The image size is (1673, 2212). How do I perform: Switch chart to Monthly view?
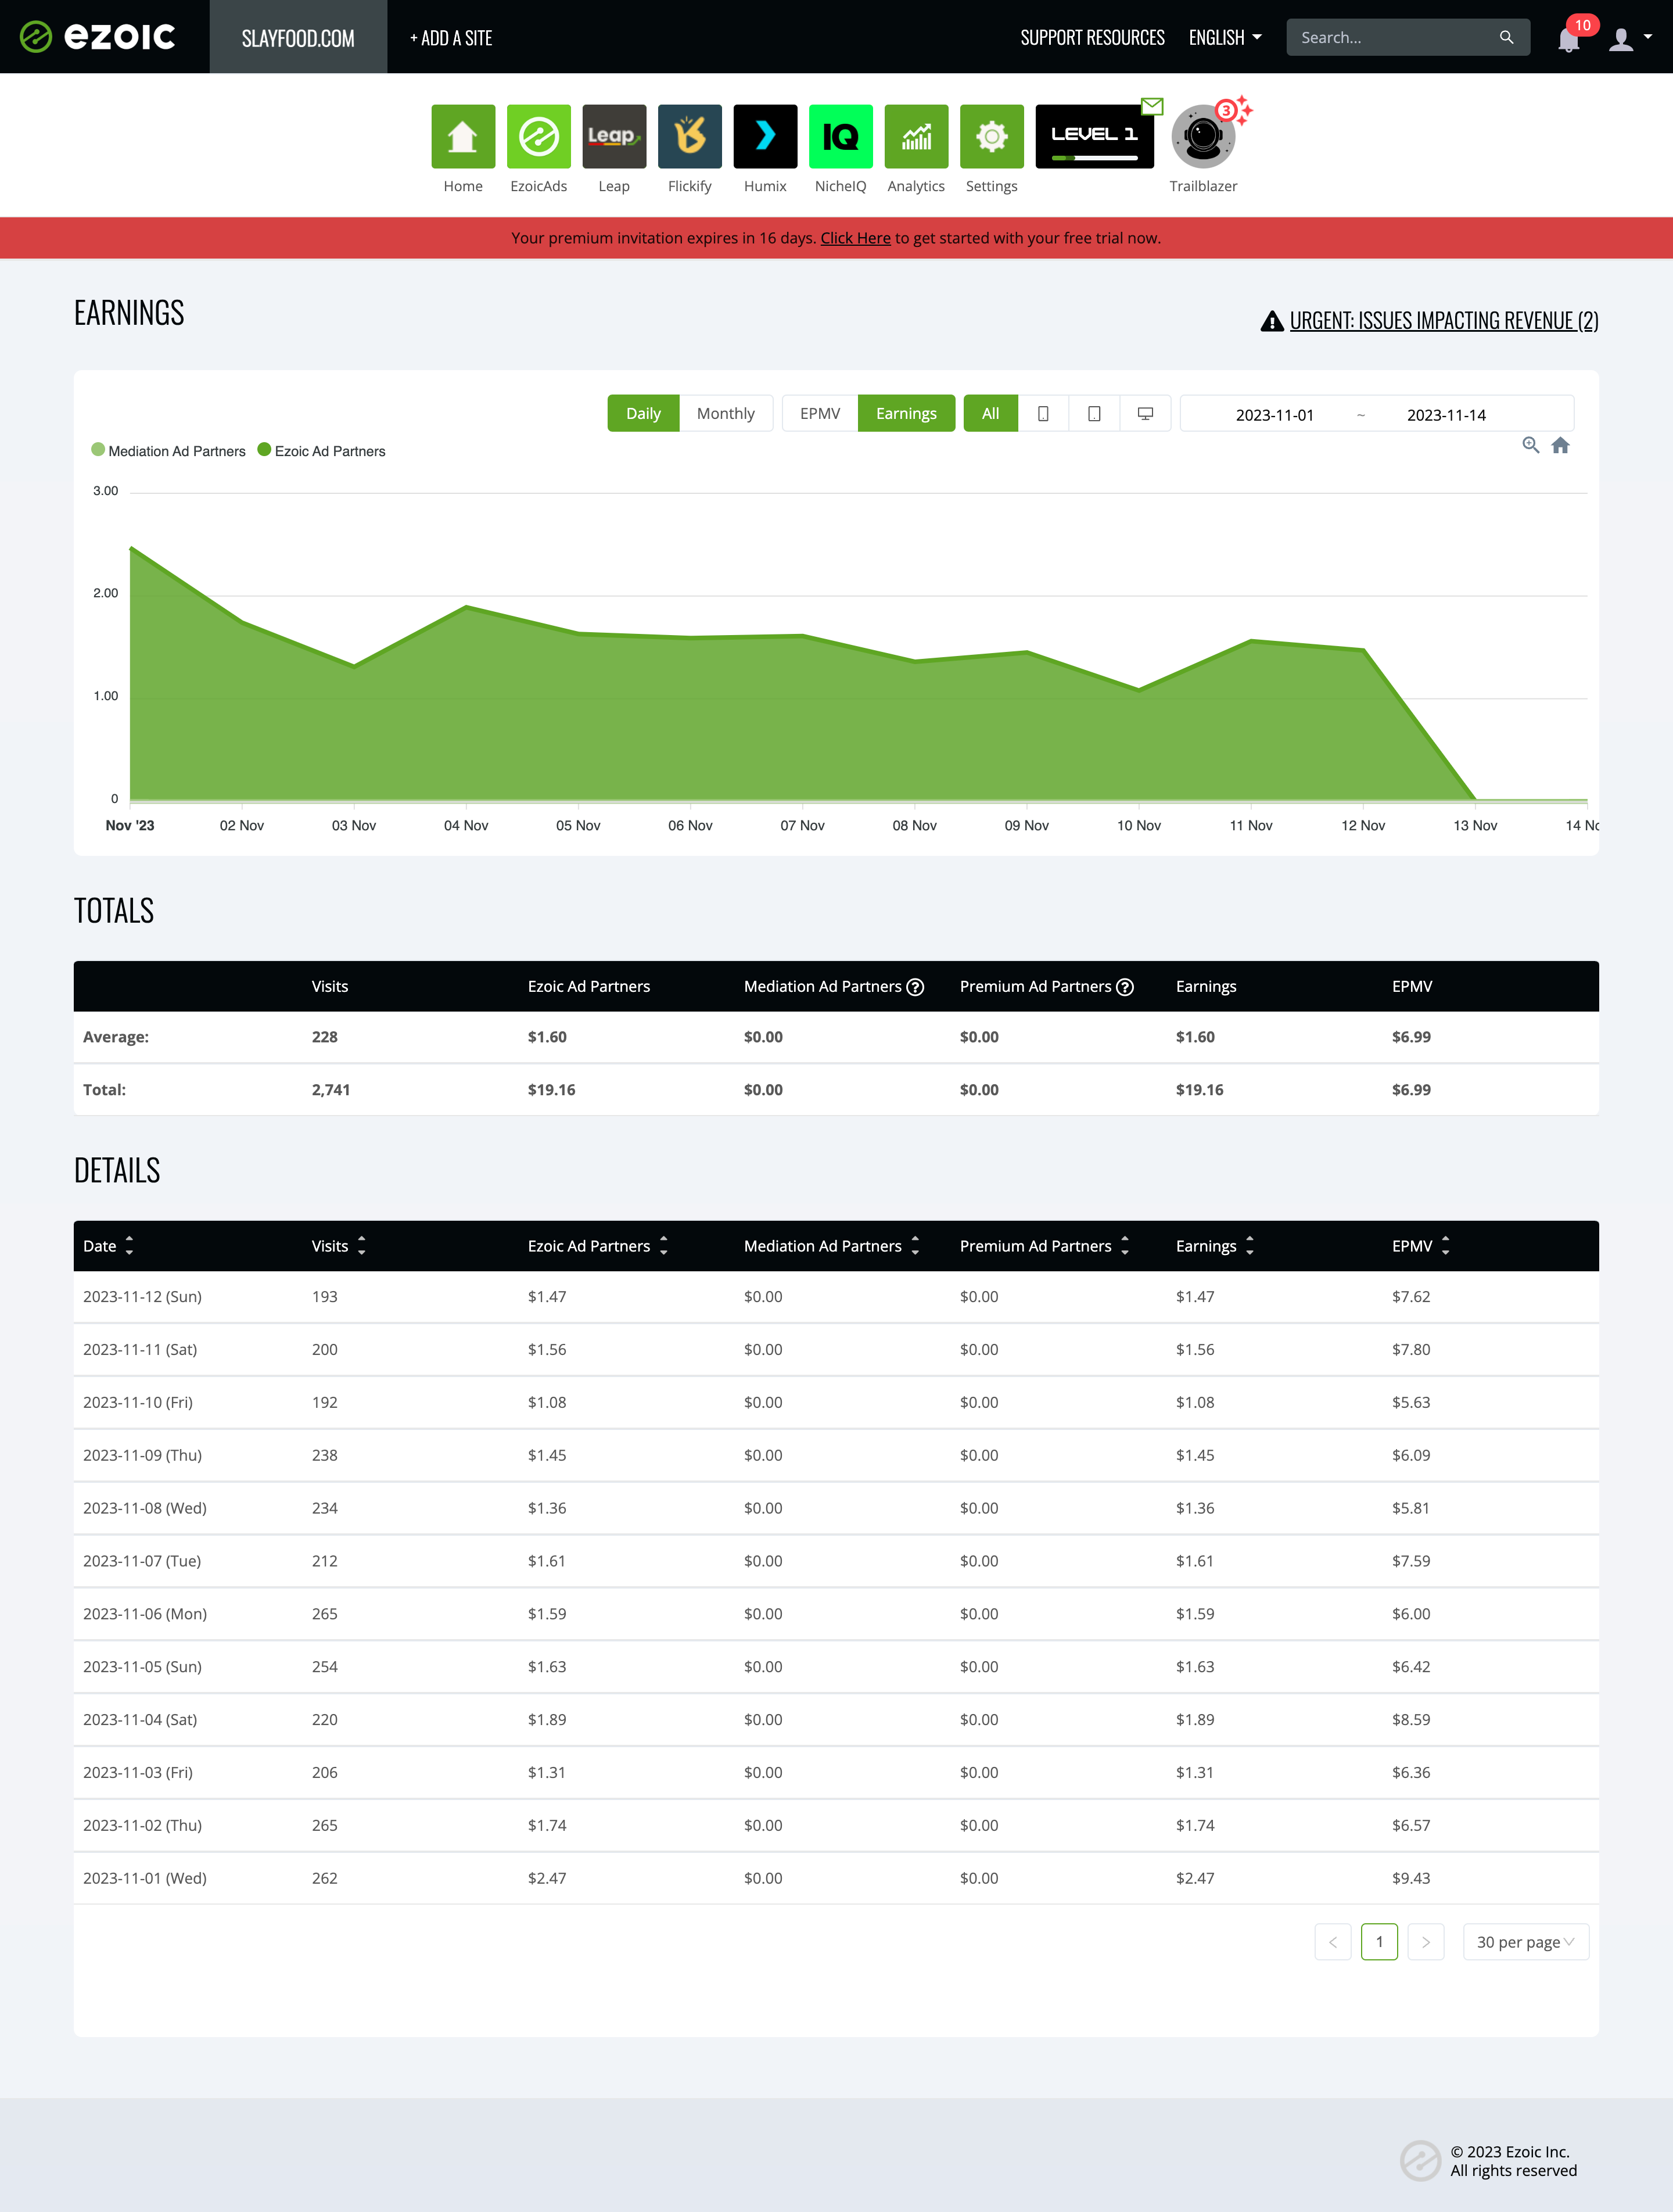pyautogui.click(x=725, y=413)
